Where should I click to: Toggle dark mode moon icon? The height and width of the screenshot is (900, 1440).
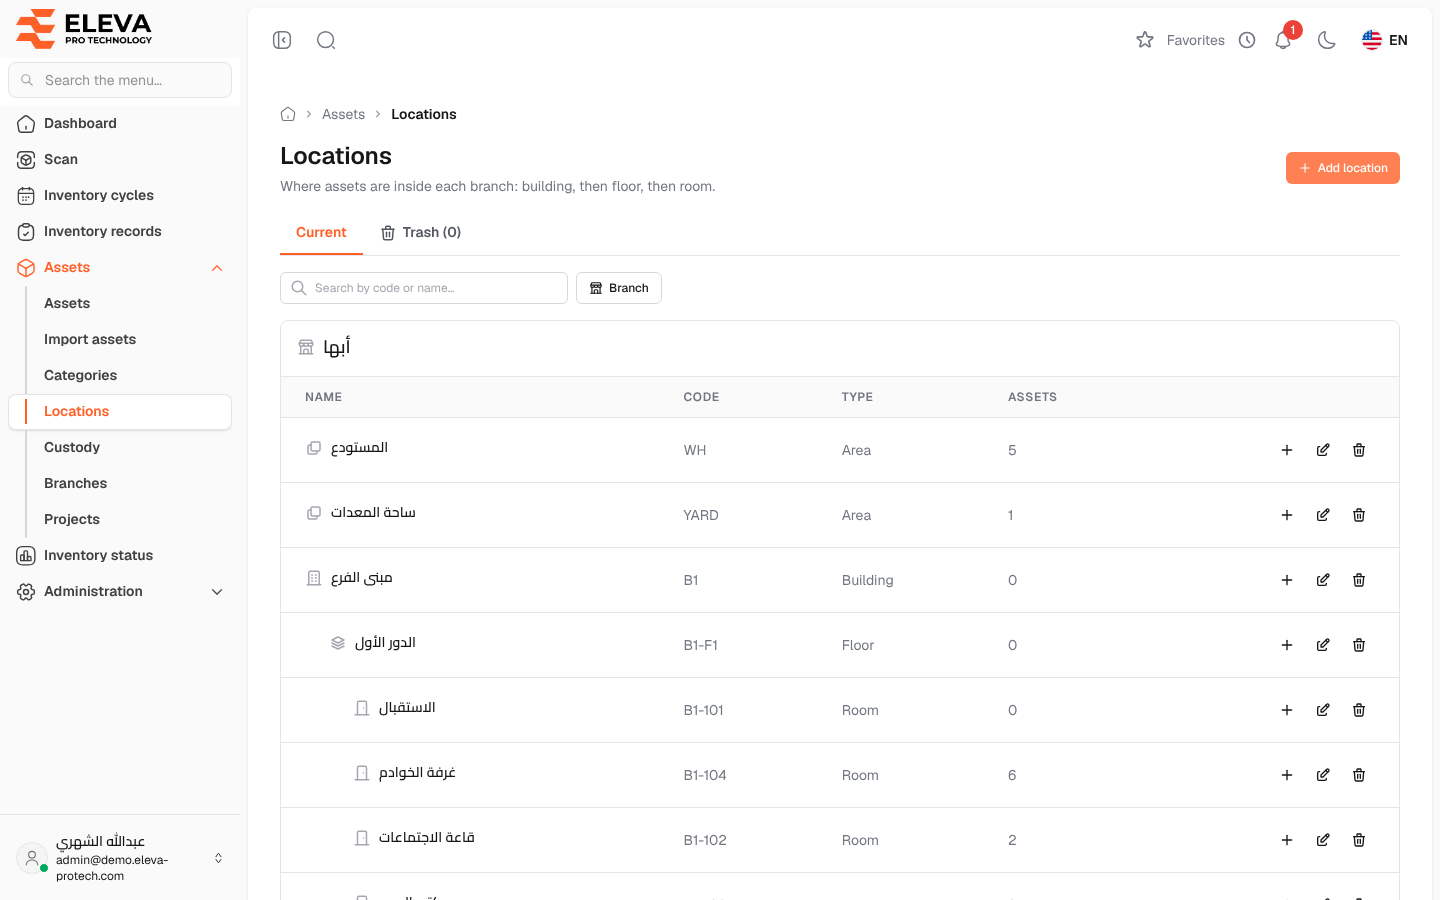click(x=1327, y=40)
